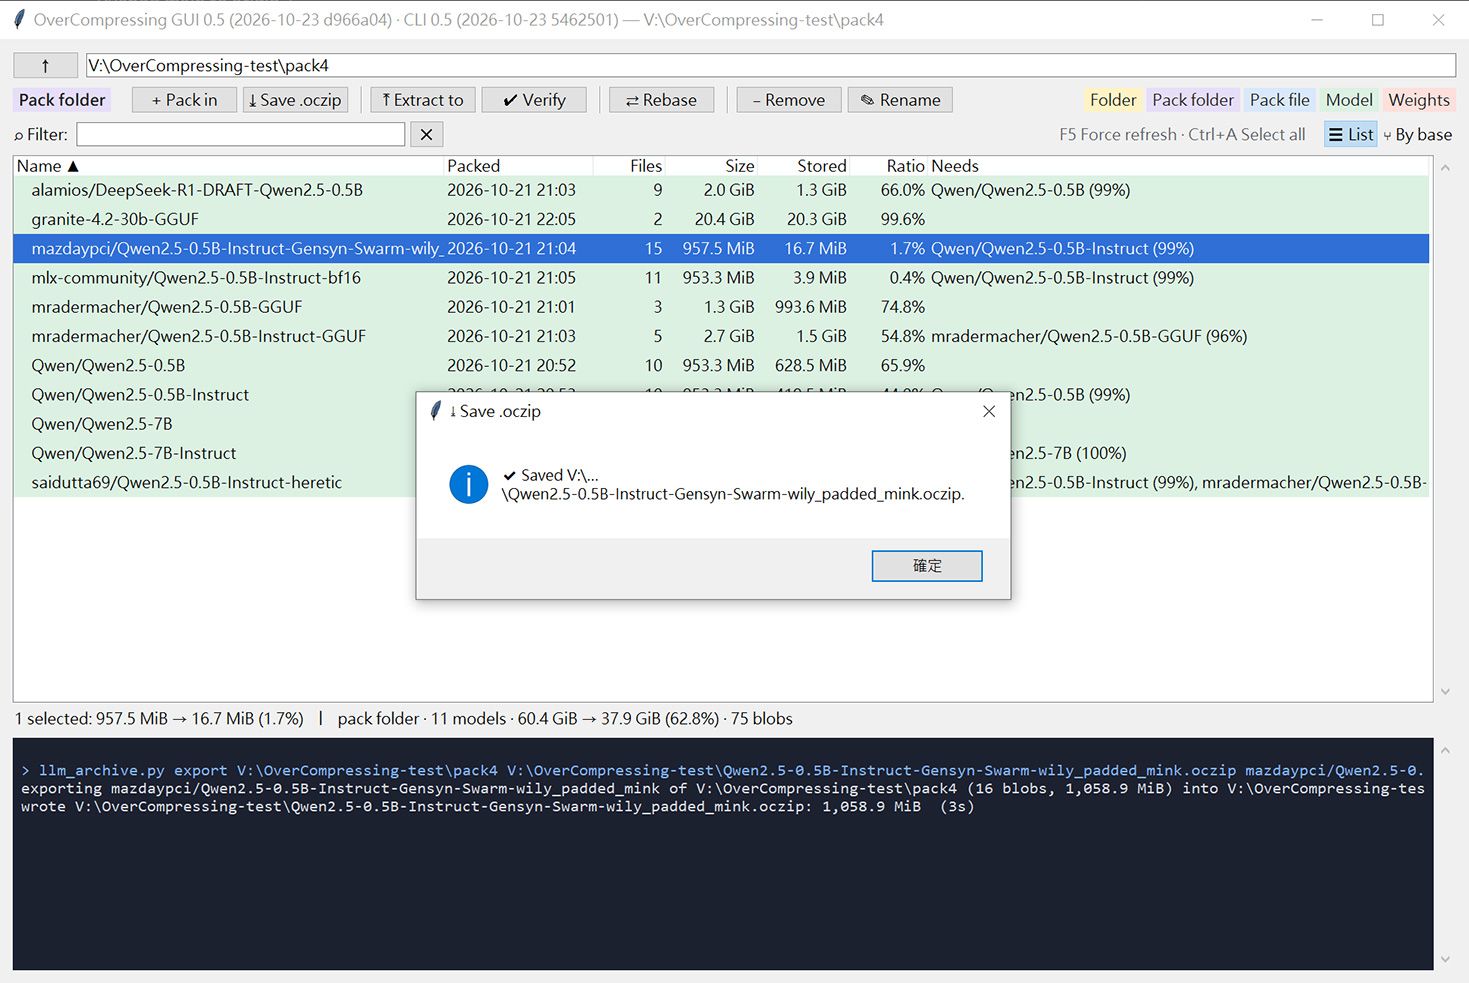Image resolution: width=1469 pixels, height=983 pixels.
Task: Click the pink Weights legend chip
Action: (1419, 100)
